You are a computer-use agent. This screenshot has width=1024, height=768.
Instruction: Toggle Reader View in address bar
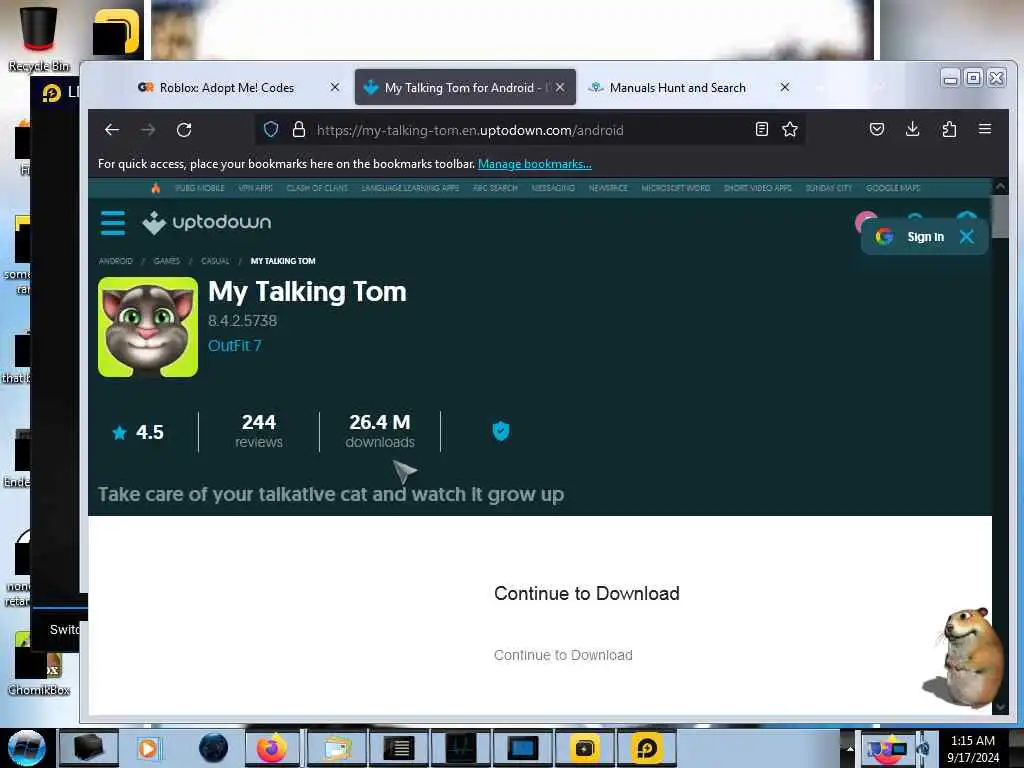click(x=761, y=129)
